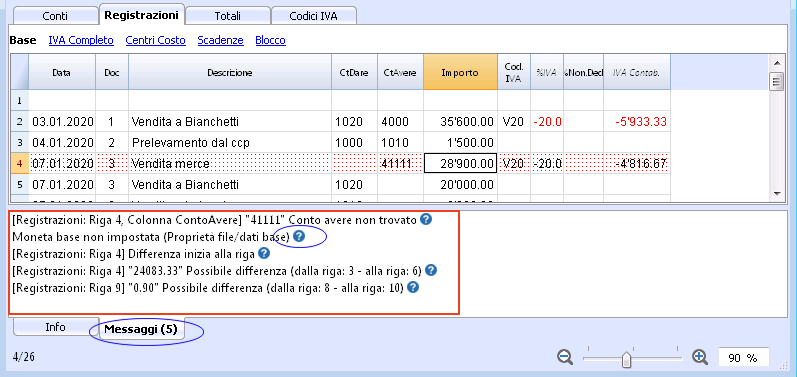This screenshot has width=797, height=377.
Task: Select row header number 2
Action: click(20, 122)
